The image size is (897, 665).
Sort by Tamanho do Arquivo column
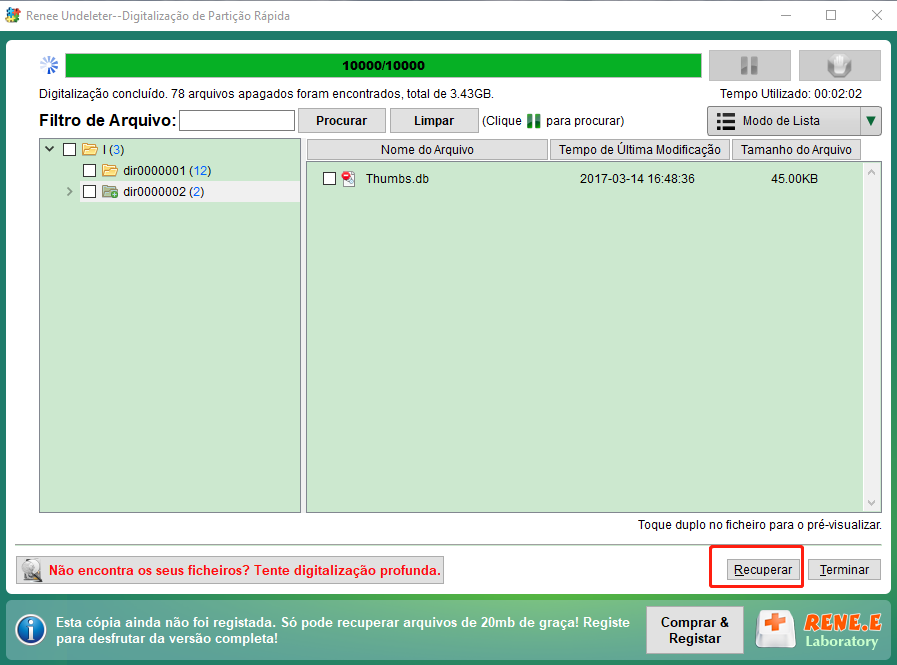[x=796, y=149]
